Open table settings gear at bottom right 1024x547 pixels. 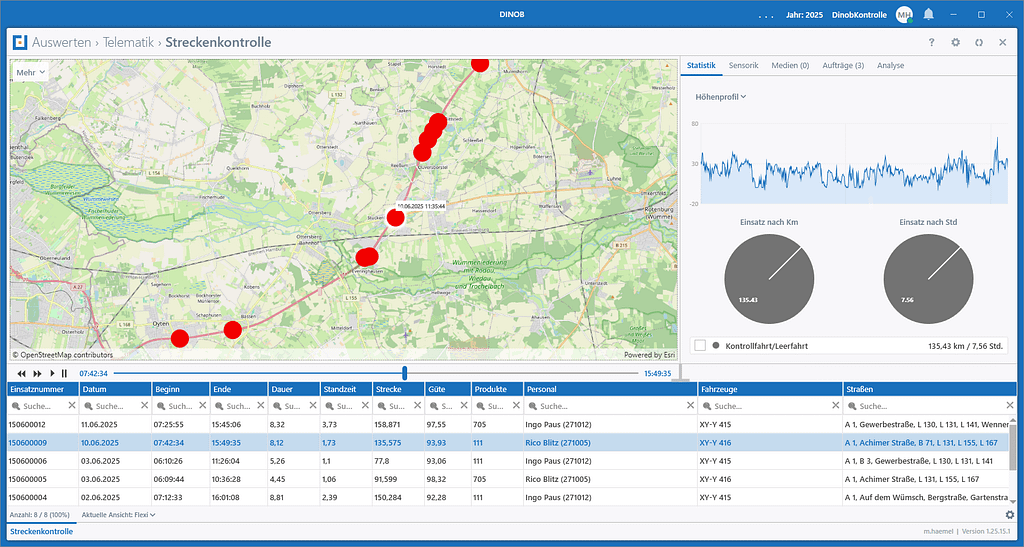pos(1009,515)
